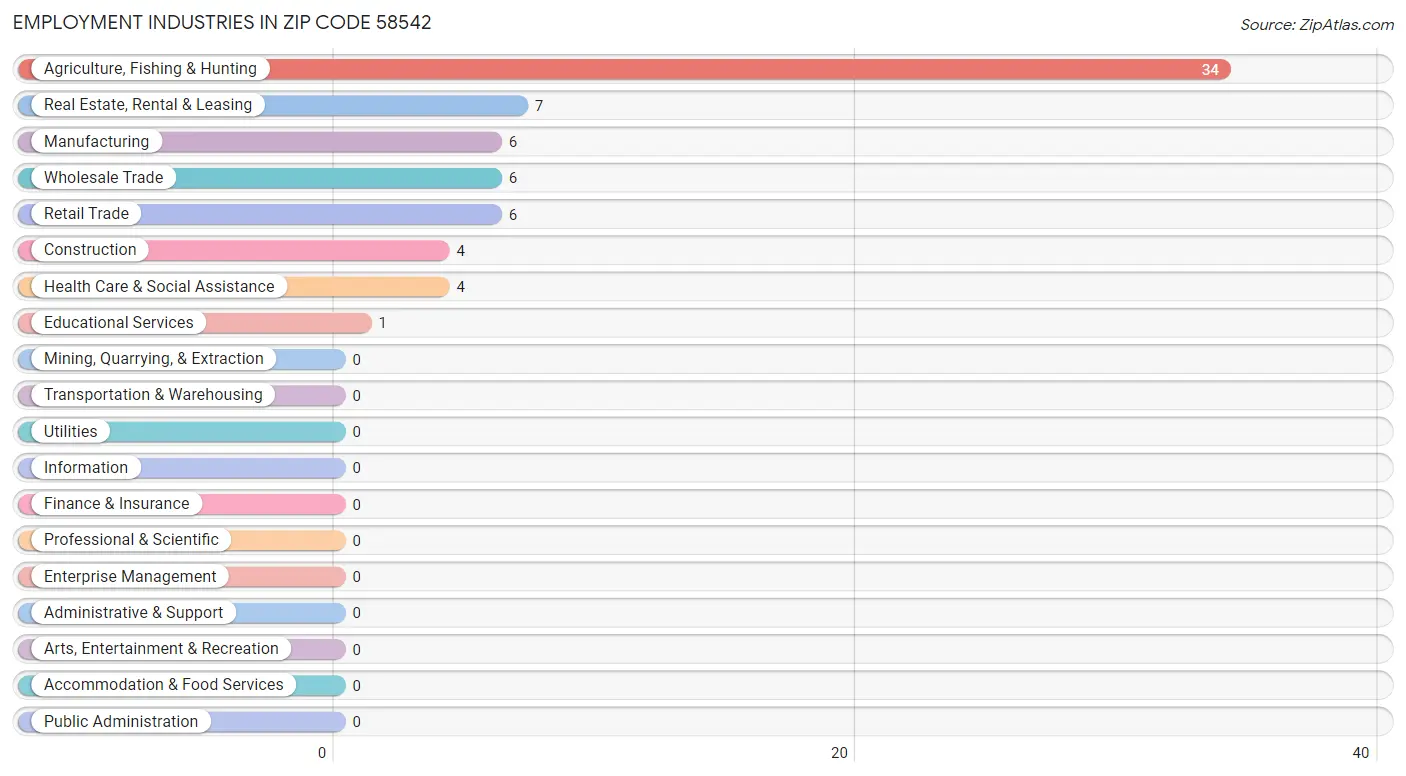Click the value 1 beside Educational Services
Screen dimensions: 1406x776
click(382, 323)
